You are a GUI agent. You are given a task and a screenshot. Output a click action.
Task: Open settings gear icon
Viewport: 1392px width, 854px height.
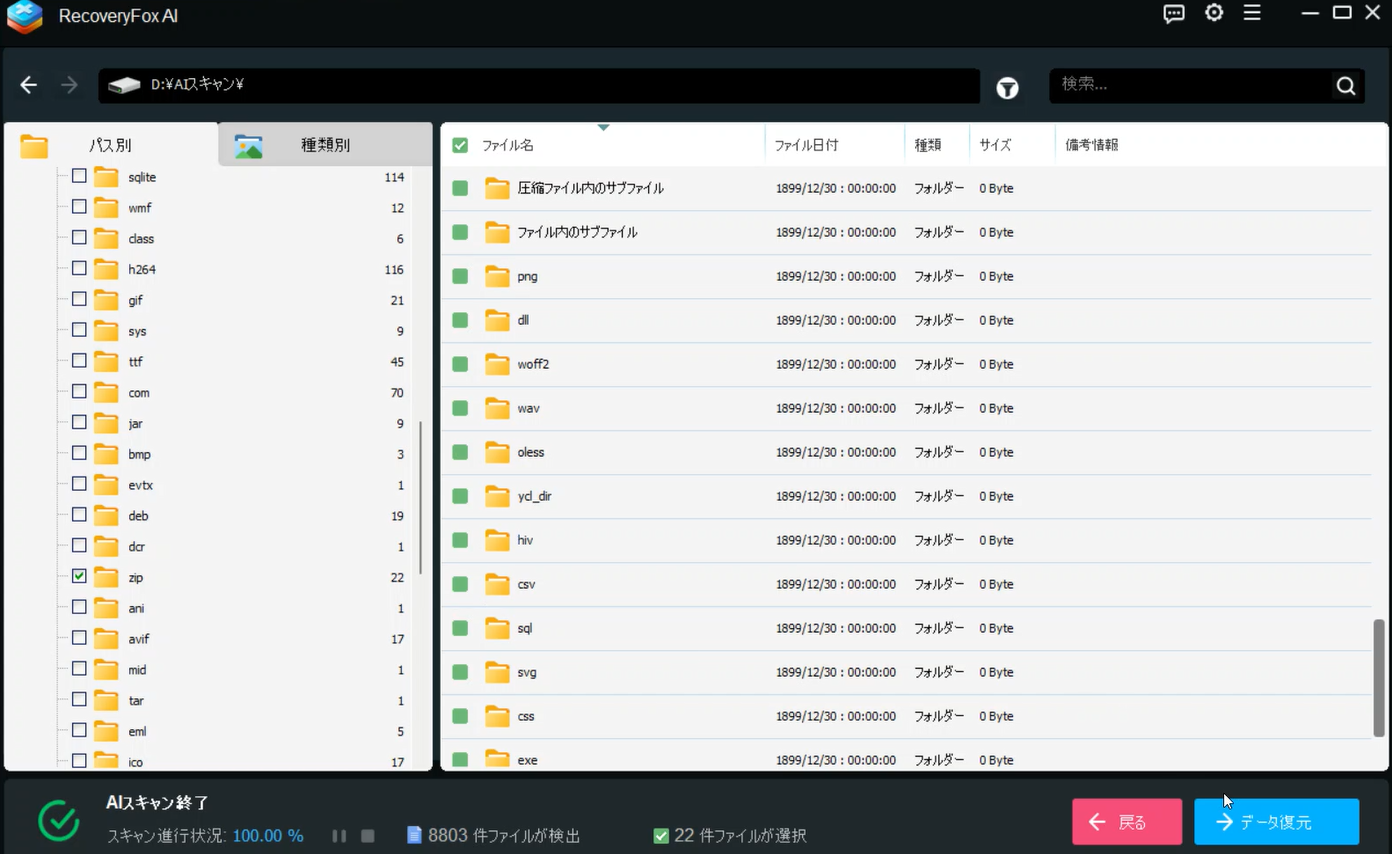1214,14
